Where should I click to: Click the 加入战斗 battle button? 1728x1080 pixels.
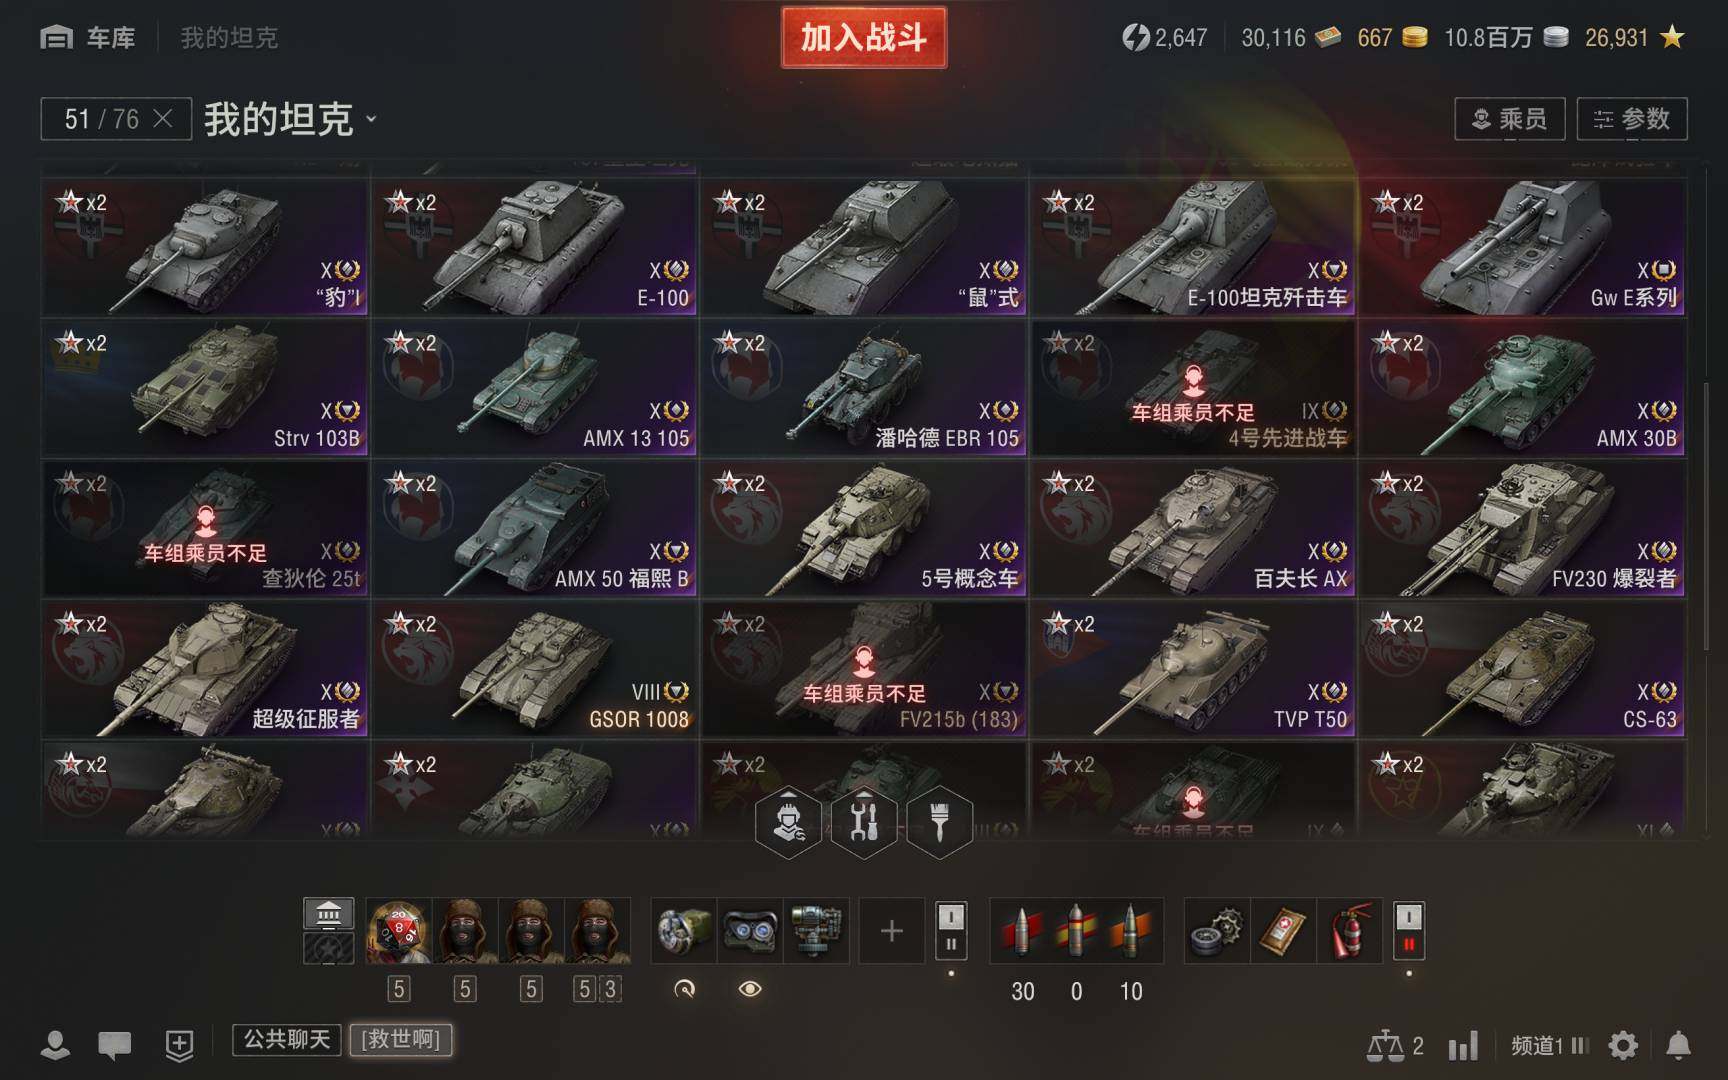(864, 38)
